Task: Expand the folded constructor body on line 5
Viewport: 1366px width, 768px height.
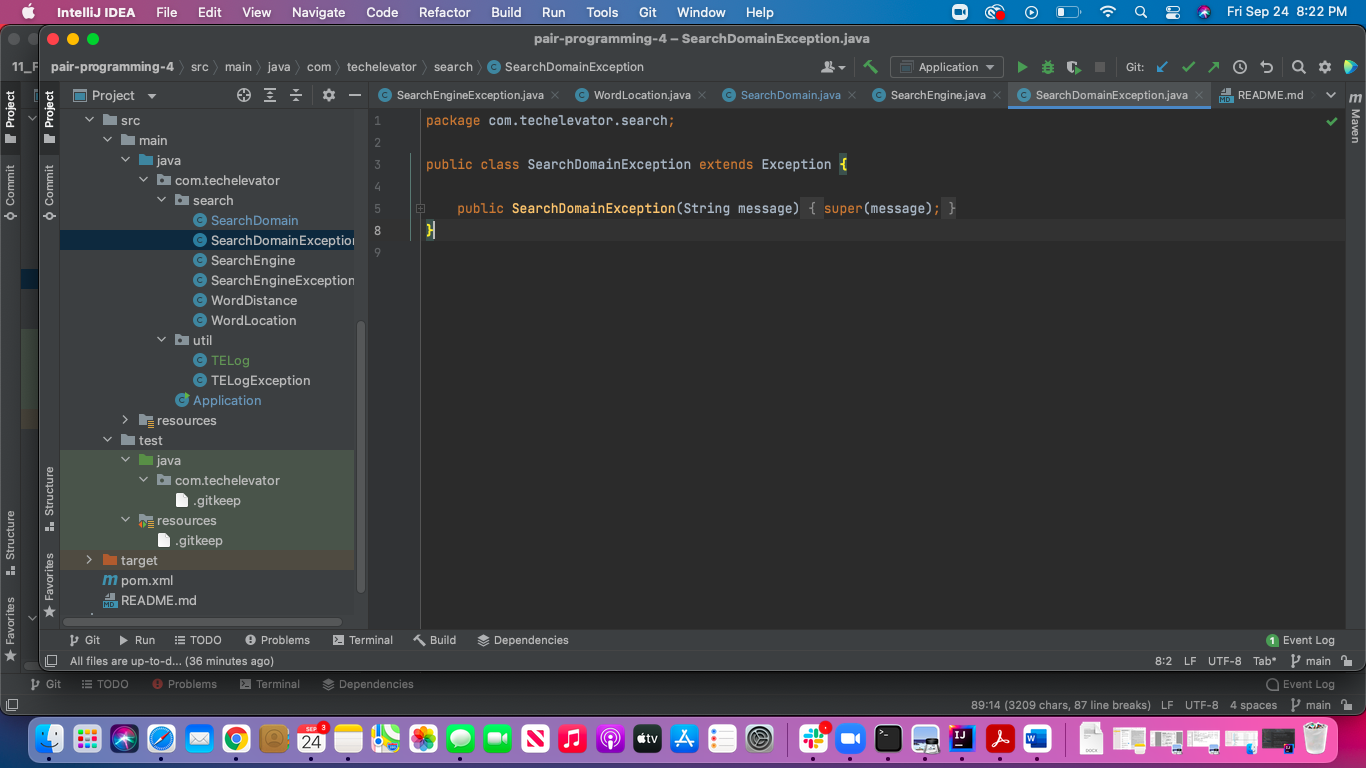Action: (420, 208)
